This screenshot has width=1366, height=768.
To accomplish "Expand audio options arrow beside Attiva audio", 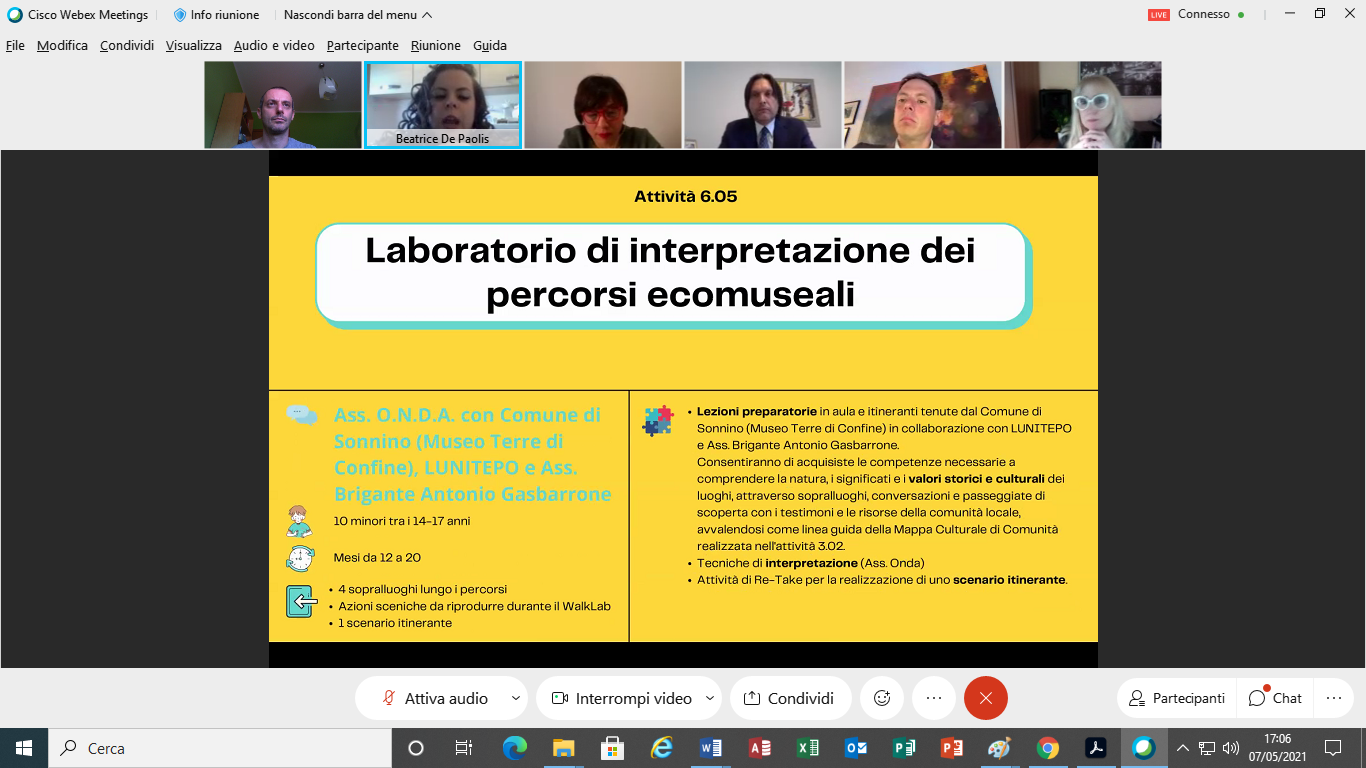I will 516,698.
